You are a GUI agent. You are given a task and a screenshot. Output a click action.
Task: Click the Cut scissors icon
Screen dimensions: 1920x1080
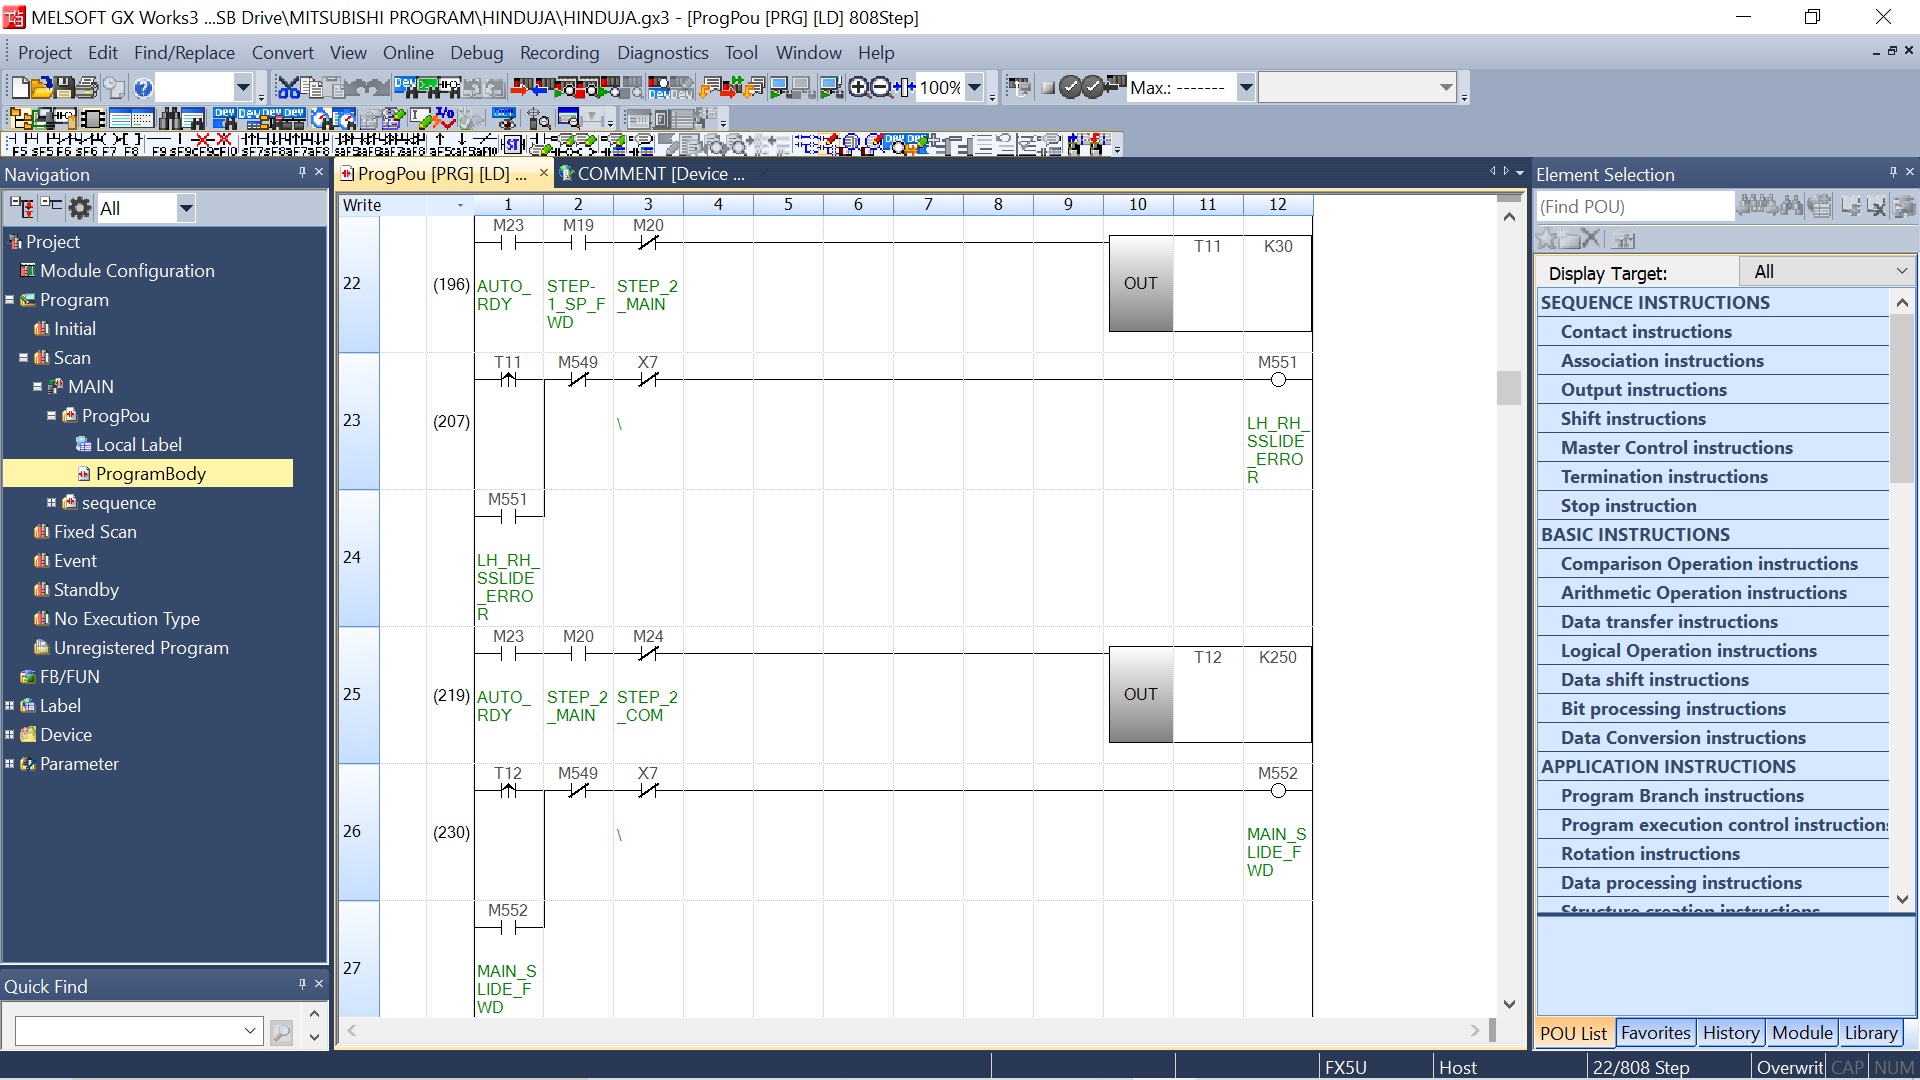coord(288,88)
